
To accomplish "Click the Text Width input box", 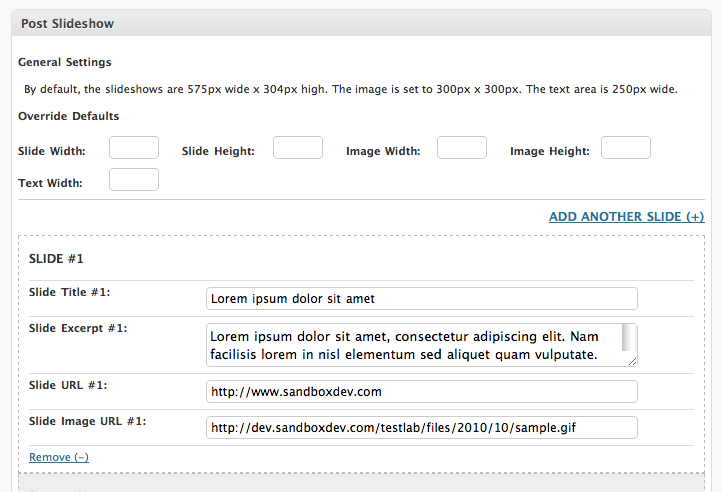I will pos(134,180).
